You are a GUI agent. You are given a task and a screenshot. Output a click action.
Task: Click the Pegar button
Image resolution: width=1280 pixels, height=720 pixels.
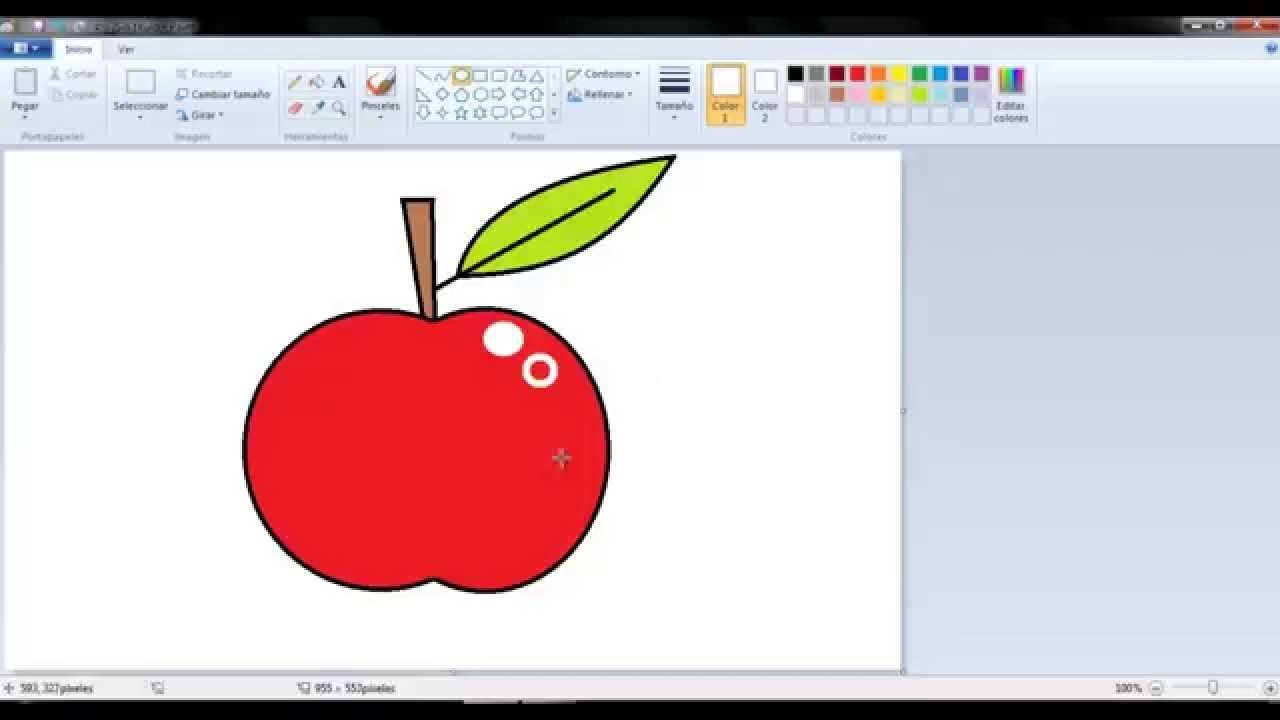[25, 92]
